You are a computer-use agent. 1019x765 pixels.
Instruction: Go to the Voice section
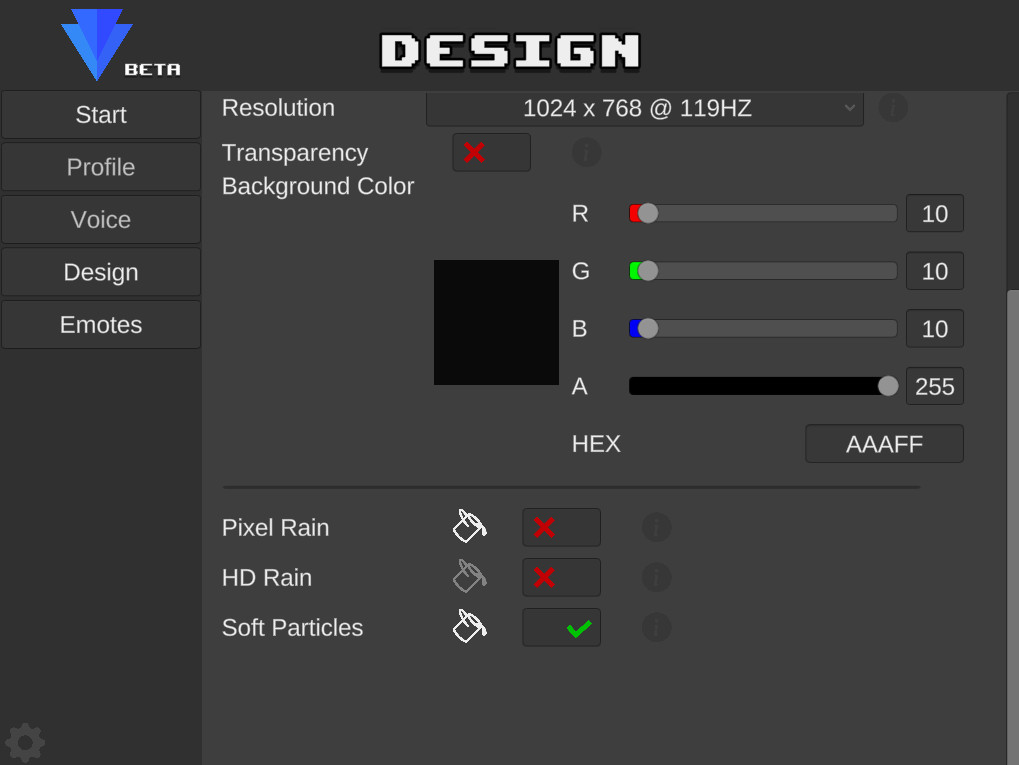tap(101, 219)
